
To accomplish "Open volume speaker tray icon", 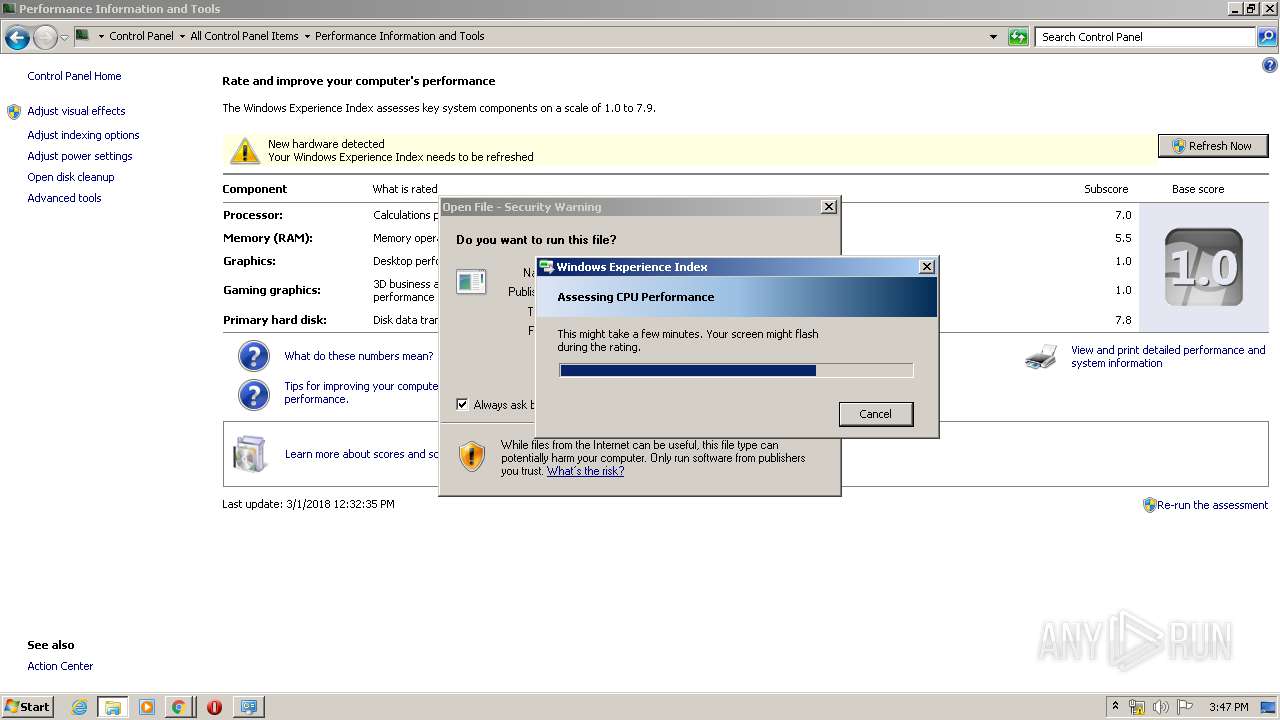I will [x=1161, y=707].
